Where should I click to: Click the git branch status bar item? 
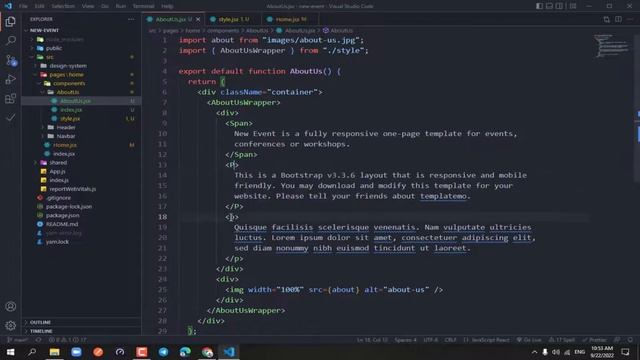click(x=18, y=340)
